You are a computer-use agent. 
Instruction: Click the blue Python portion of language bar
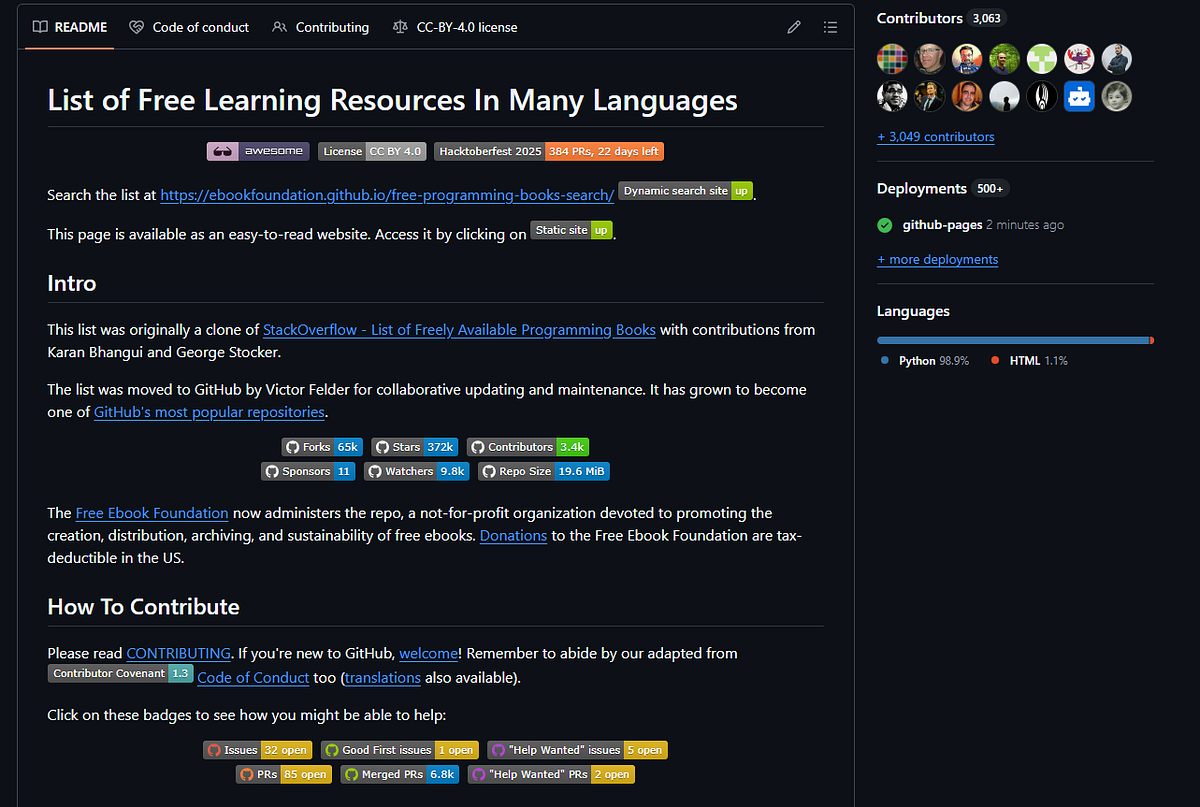tap(1013, 340)
